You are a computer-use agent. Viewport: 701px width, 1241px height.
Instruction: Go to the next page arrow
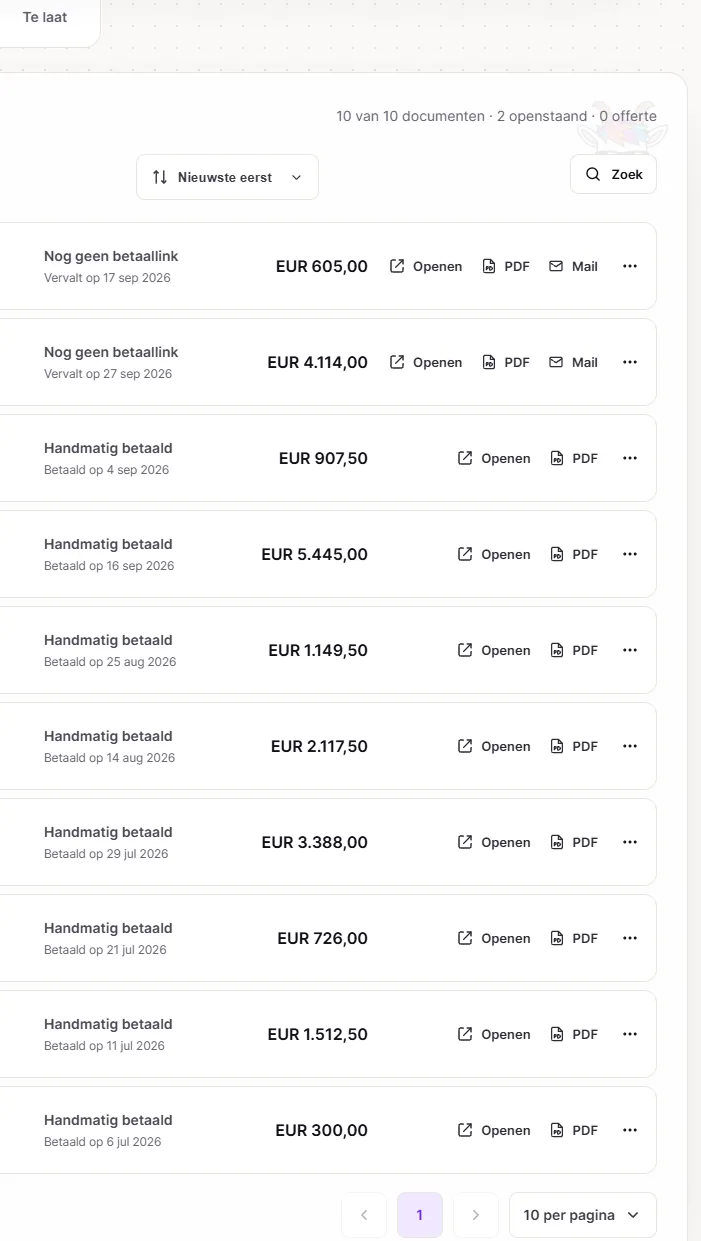[476, 1215]
